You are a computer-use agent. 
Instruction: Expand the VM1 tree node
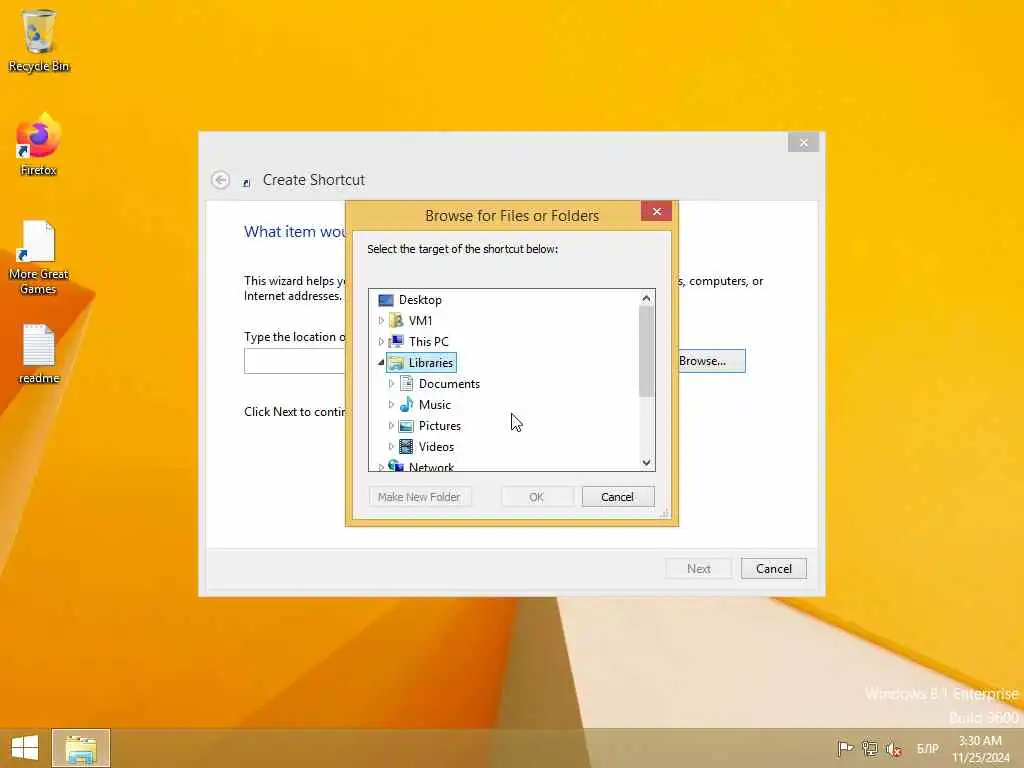coord(381,321)
